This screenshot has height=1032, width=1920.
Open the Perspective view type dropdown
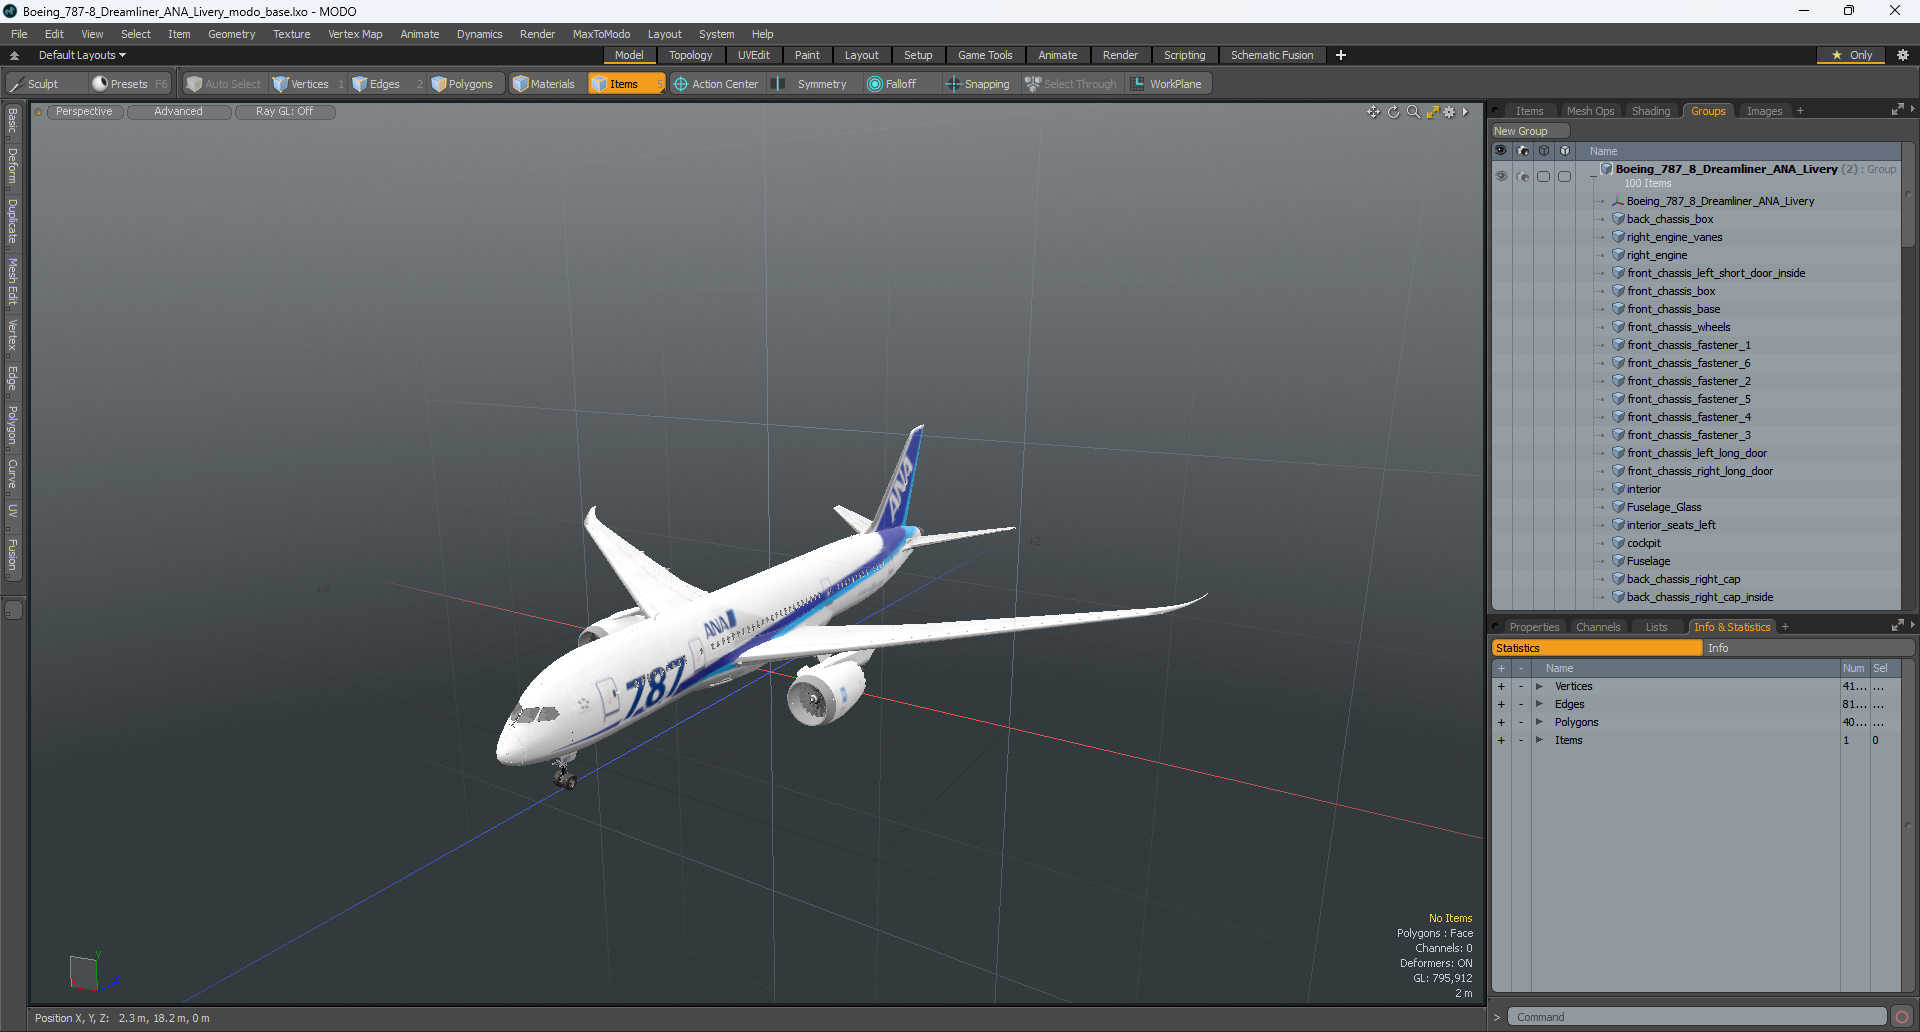click(x=84, y=112)
